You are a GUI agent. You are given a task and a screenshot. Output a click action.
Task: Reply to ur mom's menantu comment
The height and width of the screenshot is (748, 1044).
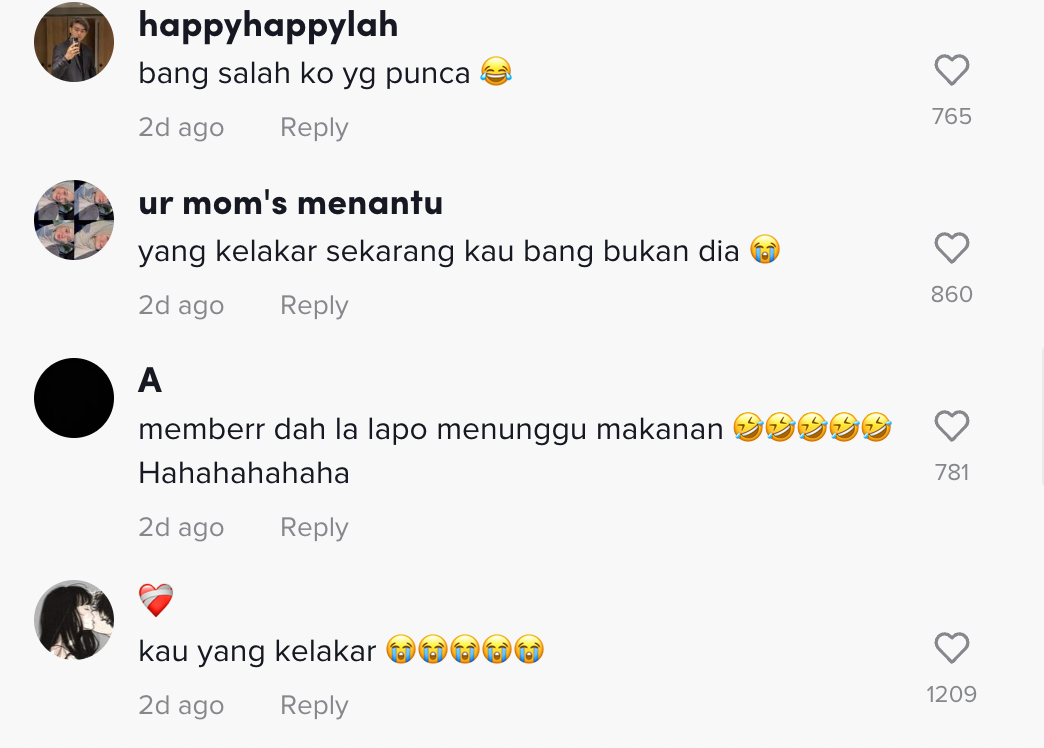(314, 305)
